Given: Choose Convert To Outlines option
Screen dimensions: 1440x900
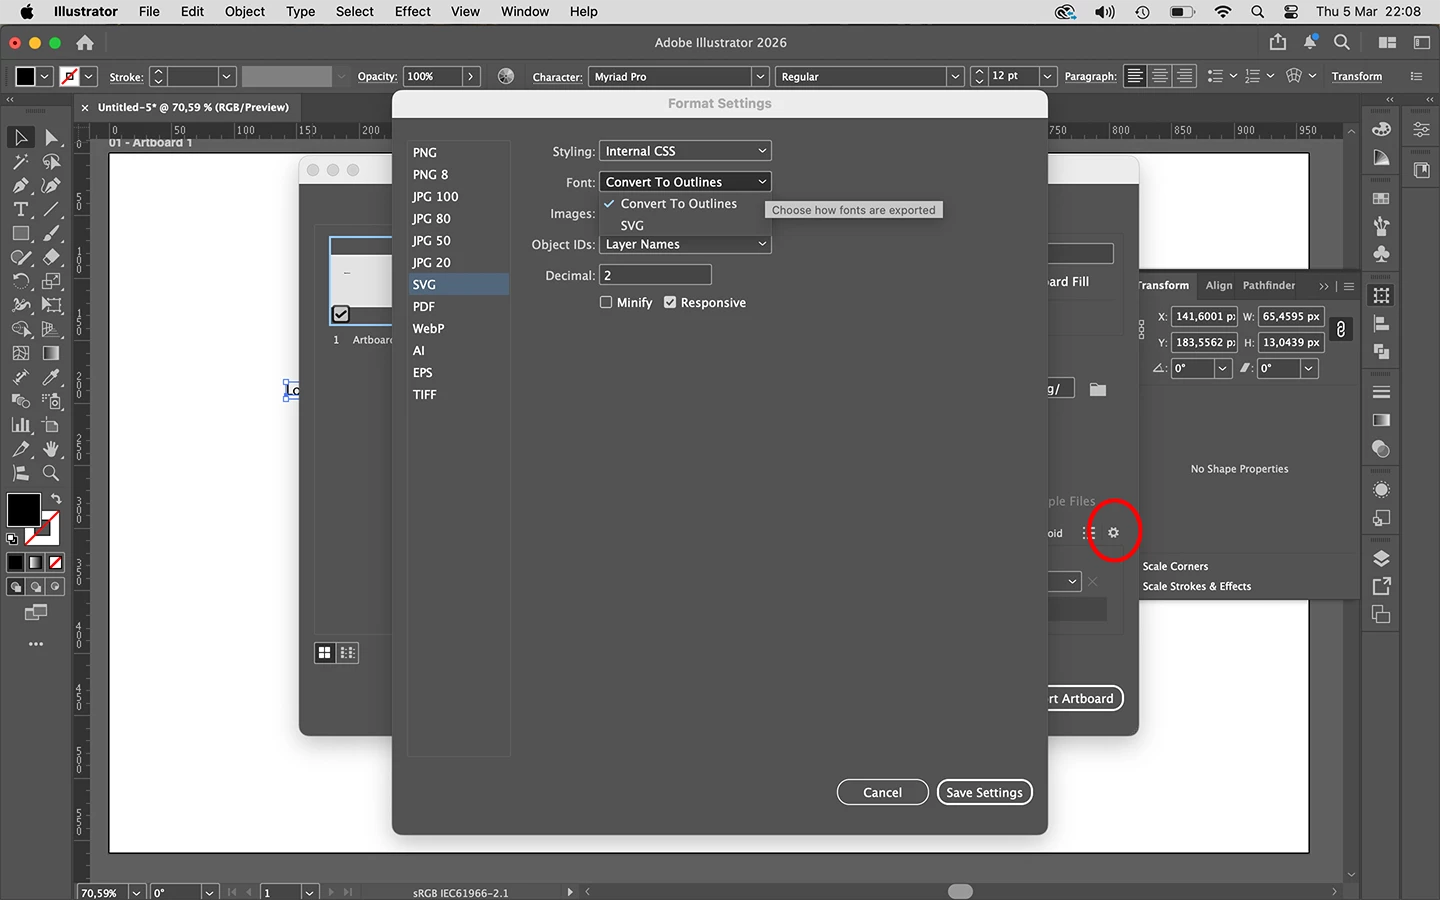Looking at the screenshot, I should click(x=678, y=203).
